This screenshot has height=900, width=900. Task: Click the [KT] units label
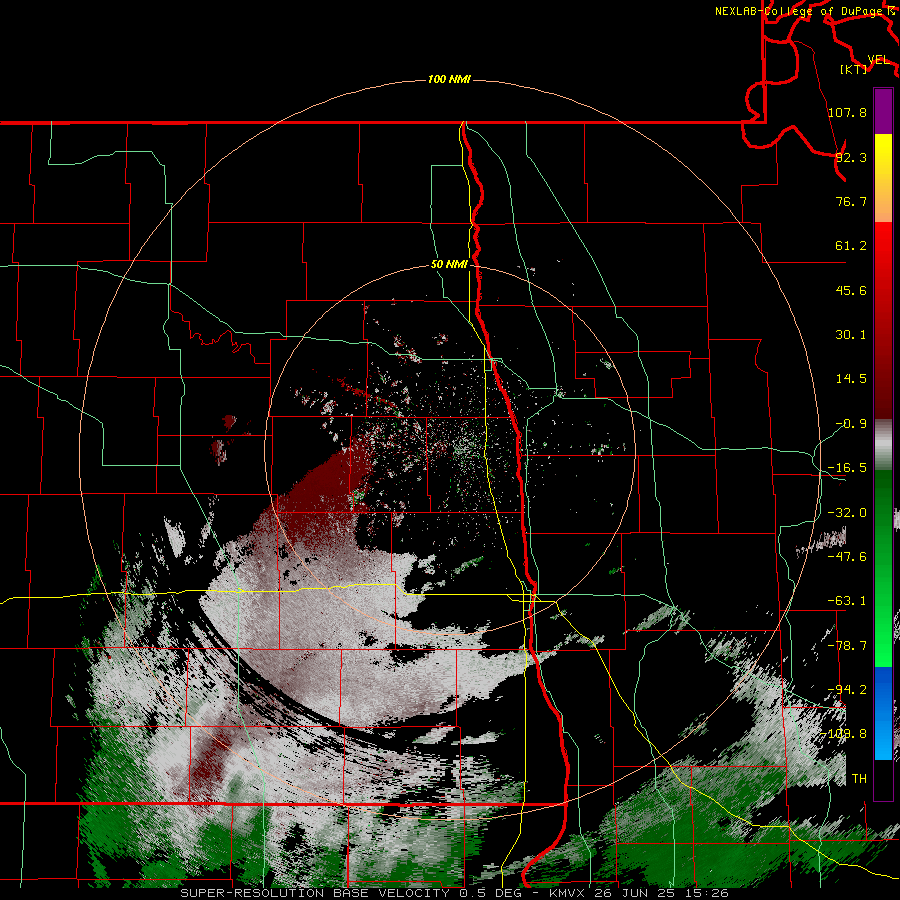[854, 69]
